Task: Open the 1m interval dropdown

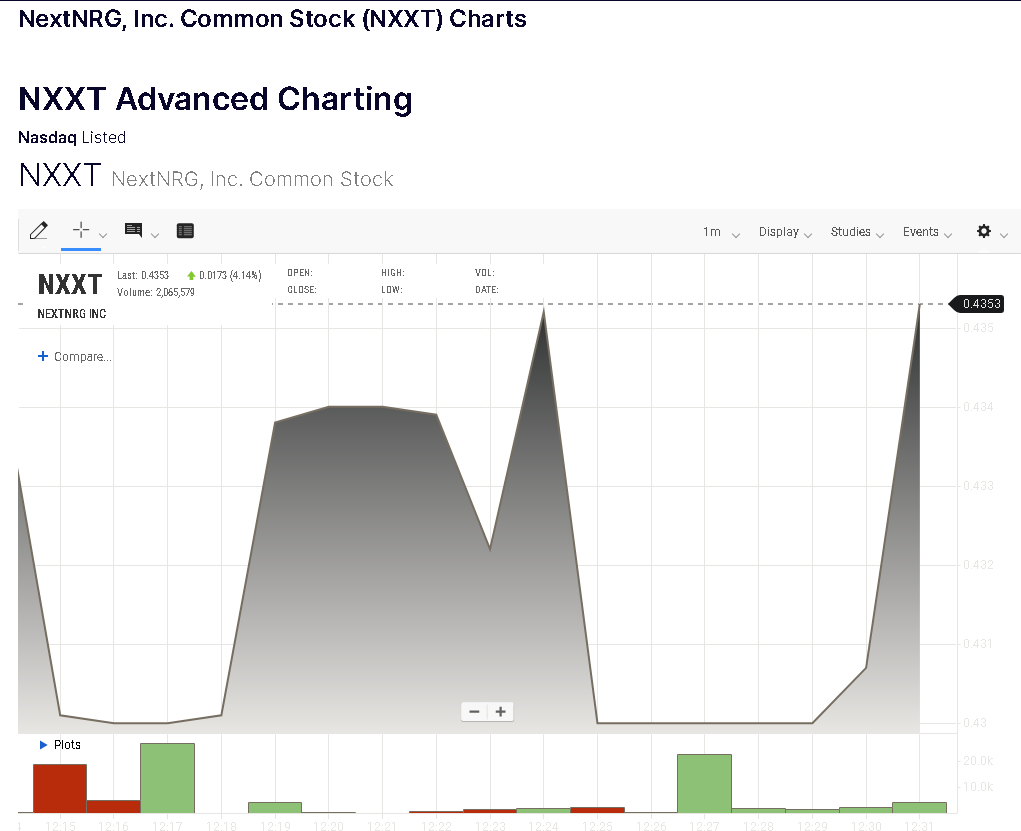Action: (721, 232)
